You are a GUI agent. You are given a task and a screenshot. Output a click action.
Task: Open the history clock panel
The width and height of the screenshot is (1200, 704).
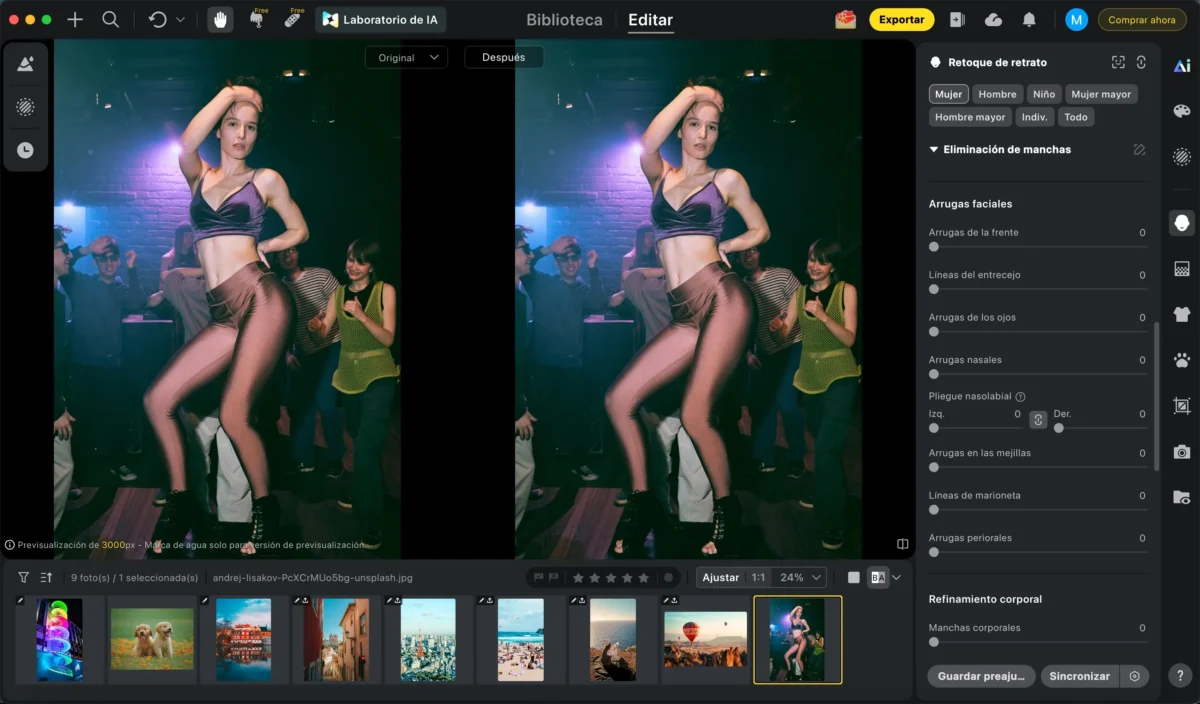click(25, 150)
